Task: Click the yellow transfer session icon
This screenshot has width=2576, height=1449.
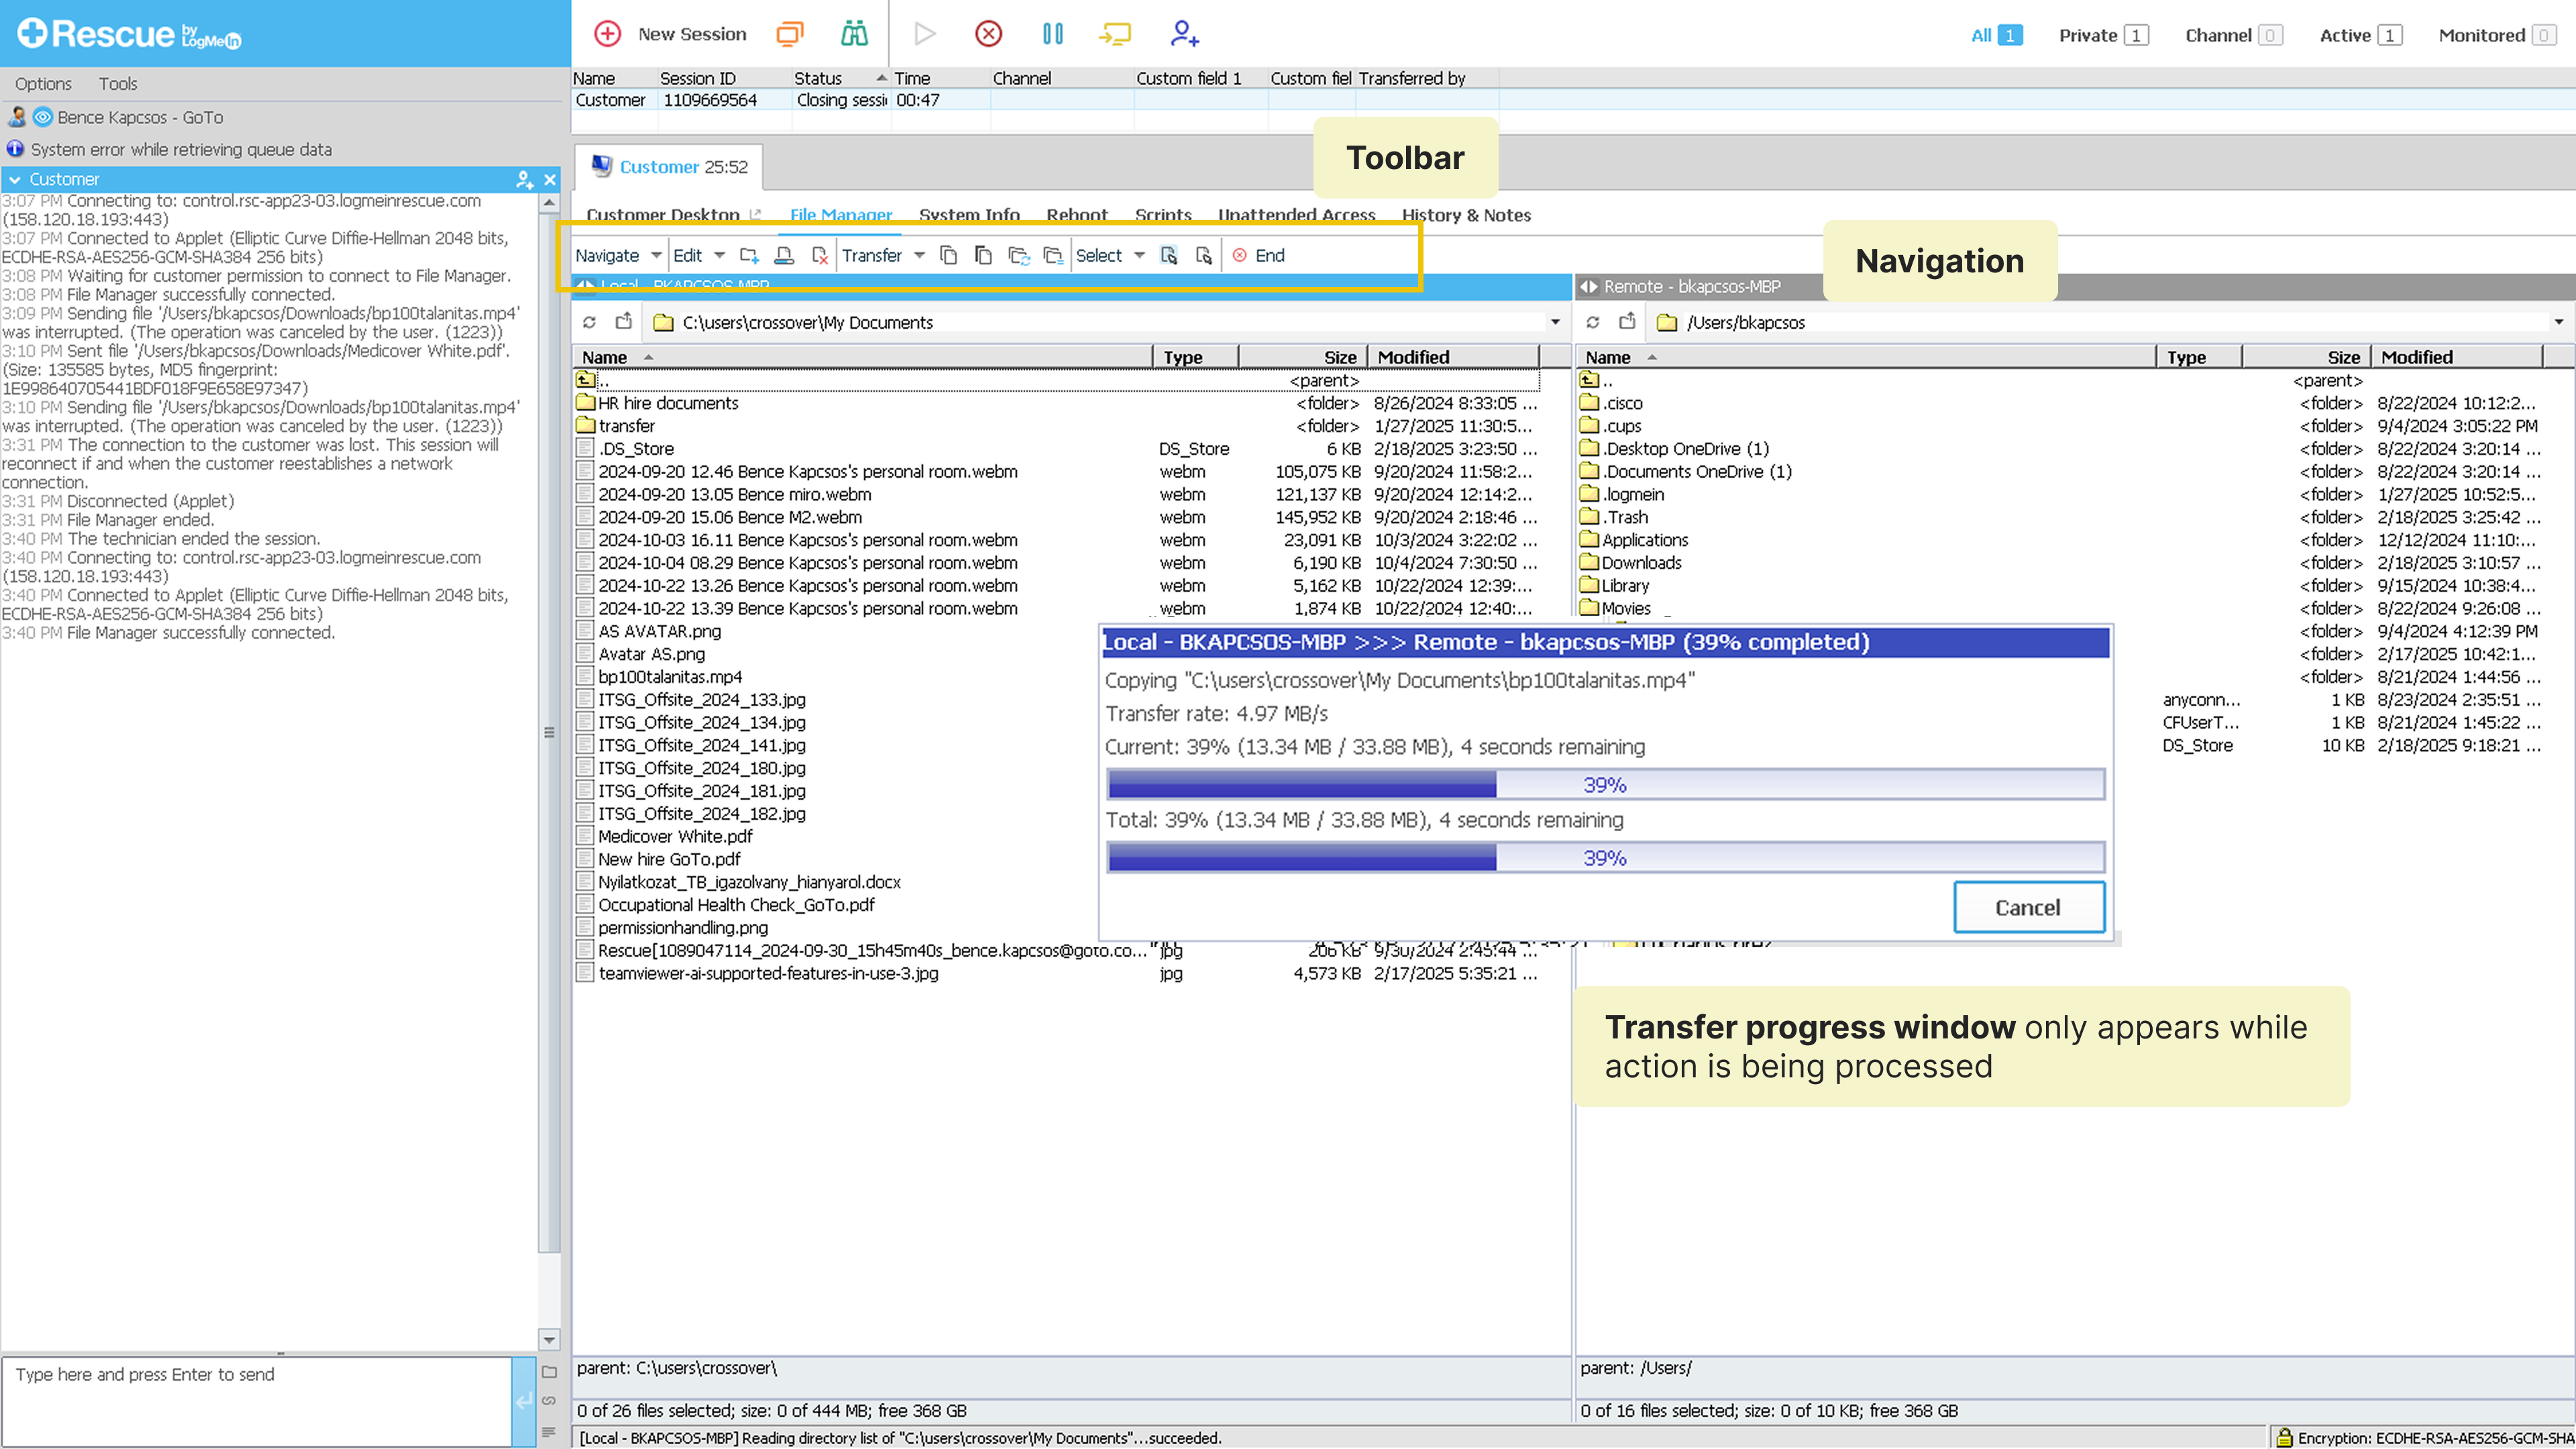Action: click(1115, 34)
